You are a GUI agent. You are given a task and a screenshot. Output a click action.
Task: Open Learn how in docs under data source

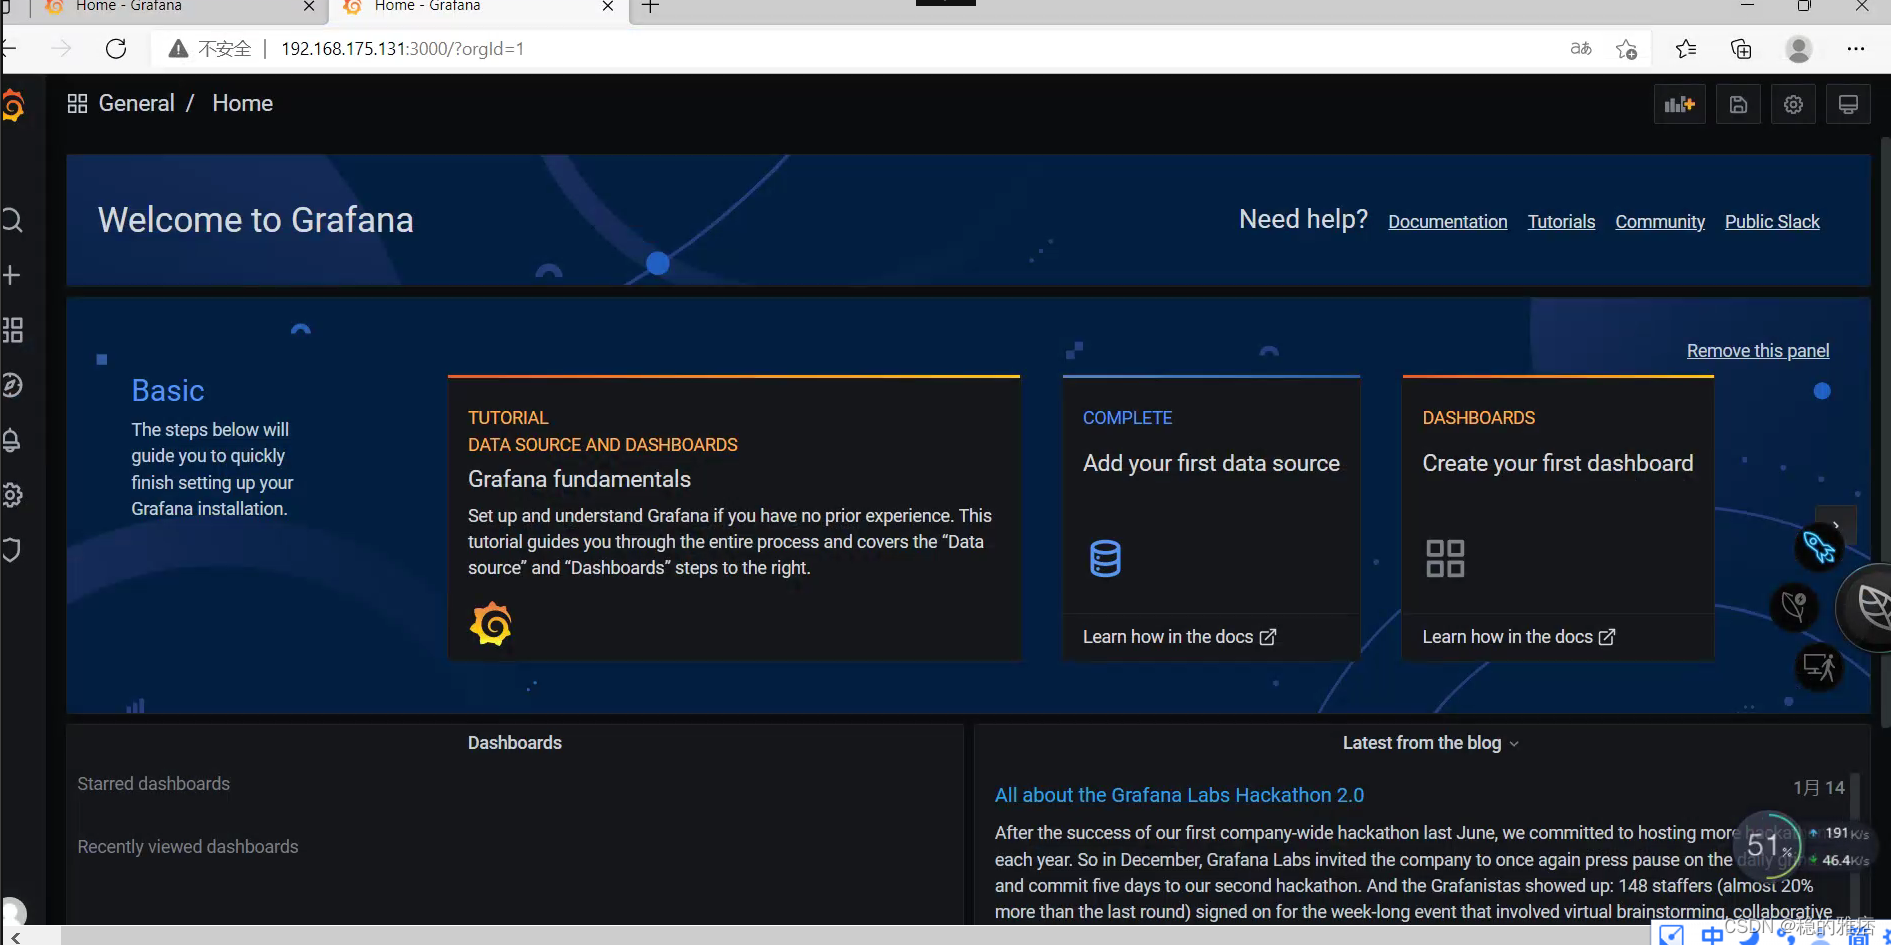(x=1179, y=637)
